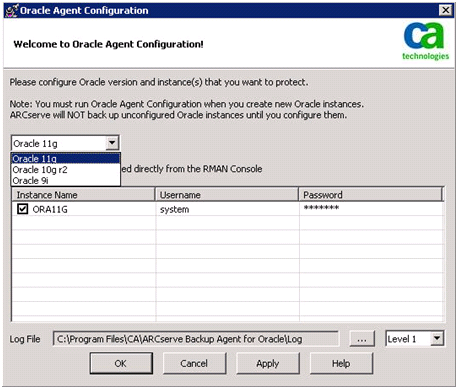458x389 pixels.
Task: Close the Oracle Agent Configuration dialog
Action: pos(446,10)
